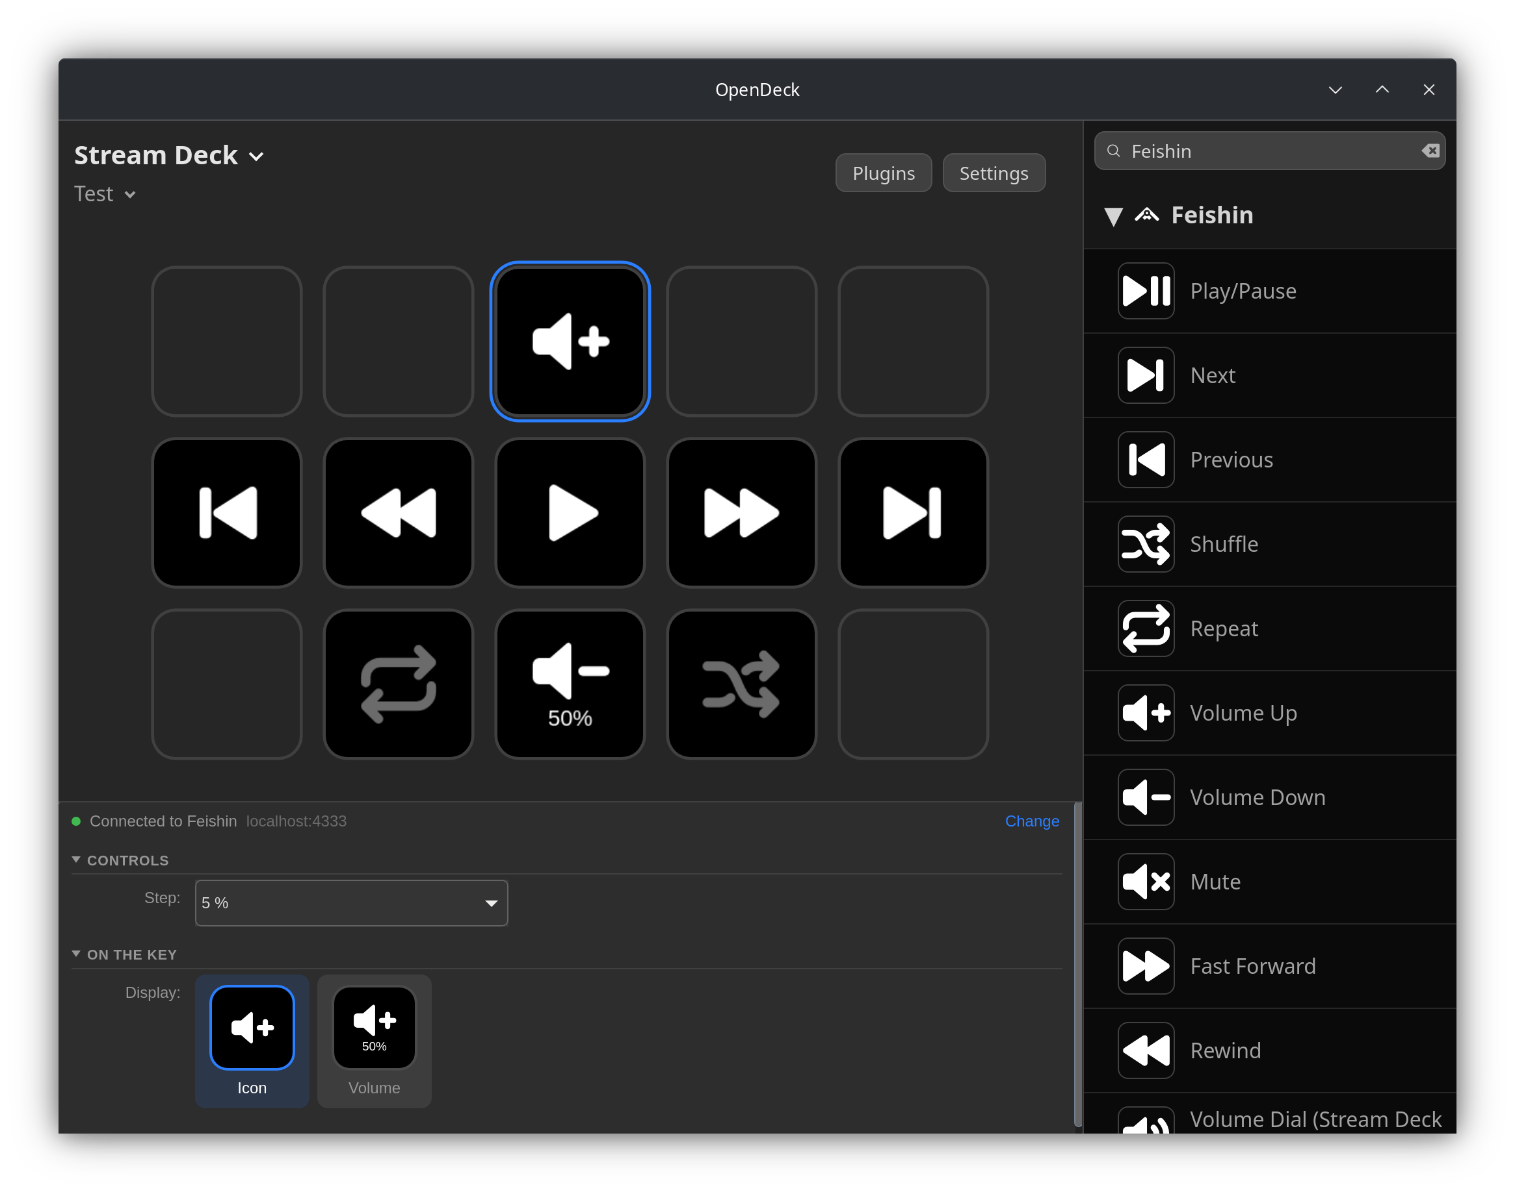Click the Feishin search input field

coord(1270,151)
